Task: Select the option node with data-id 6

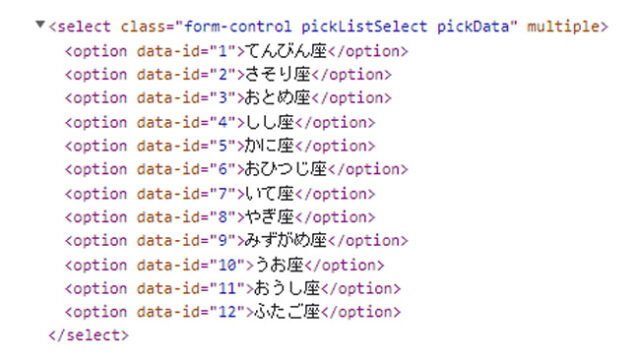Action: click(236, 169)
